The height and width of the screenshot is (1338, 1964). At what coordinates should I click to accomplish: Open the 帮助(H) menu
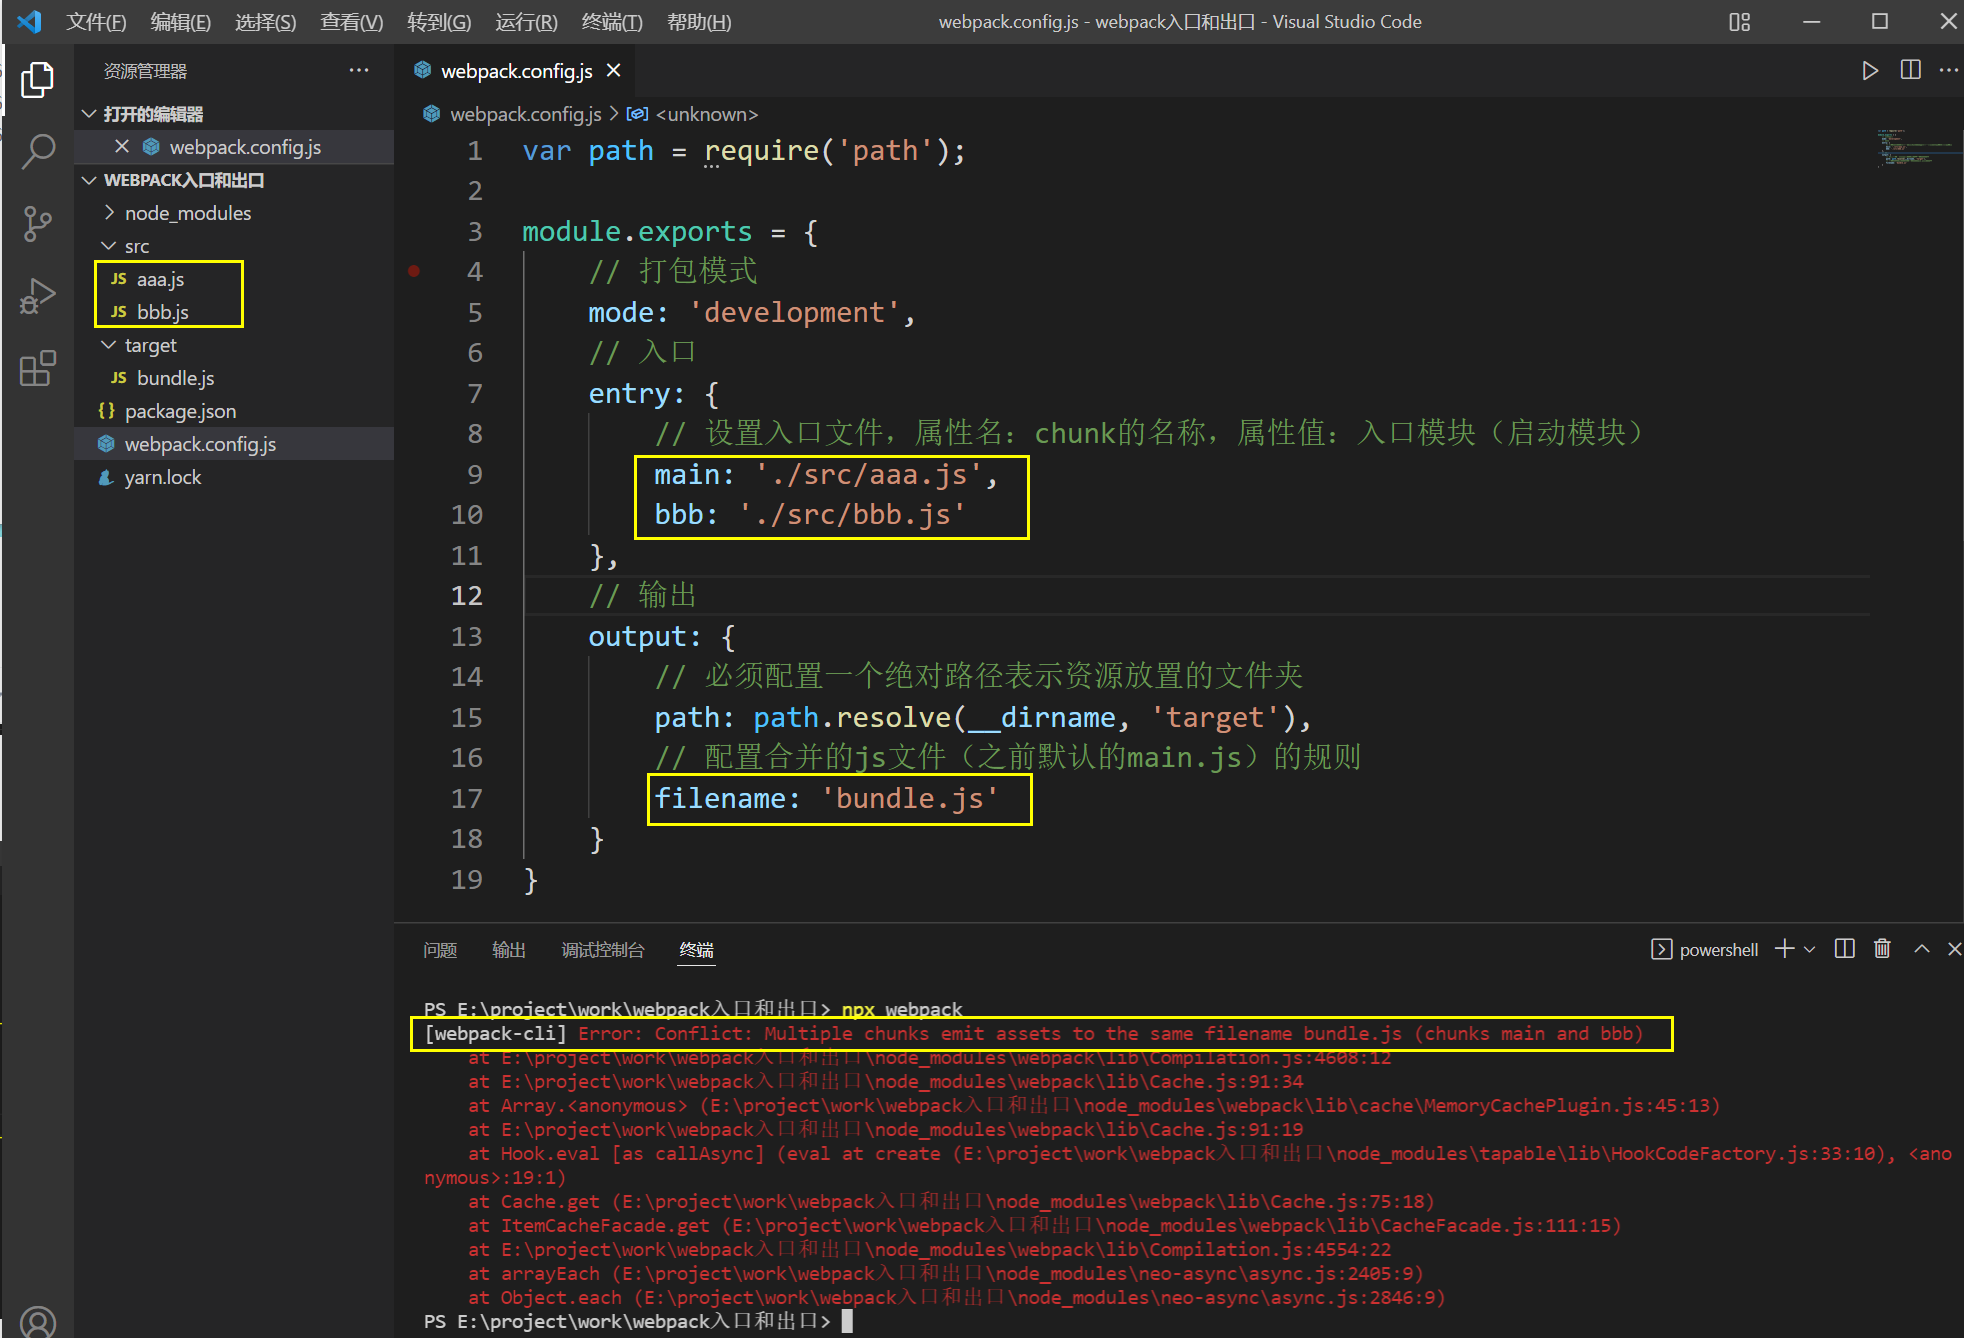699,22
